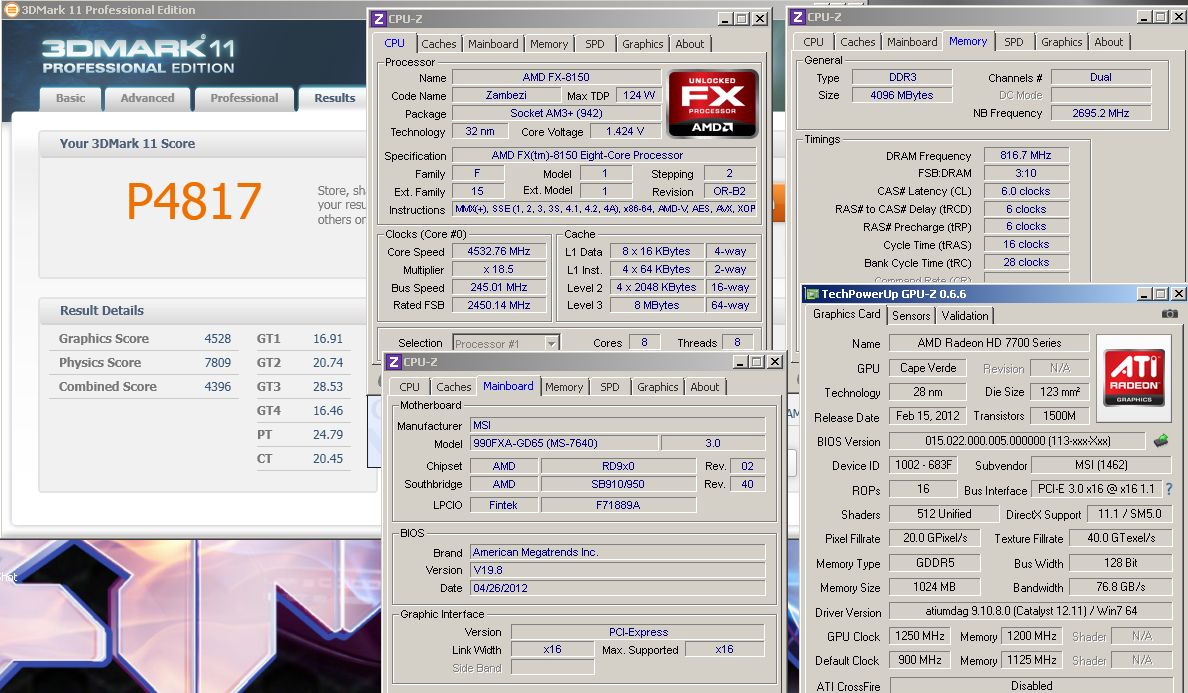Click the DRAM Frequency 816.7 MHz field
The image size is (1188, 693).
(x=1026, y=155)
